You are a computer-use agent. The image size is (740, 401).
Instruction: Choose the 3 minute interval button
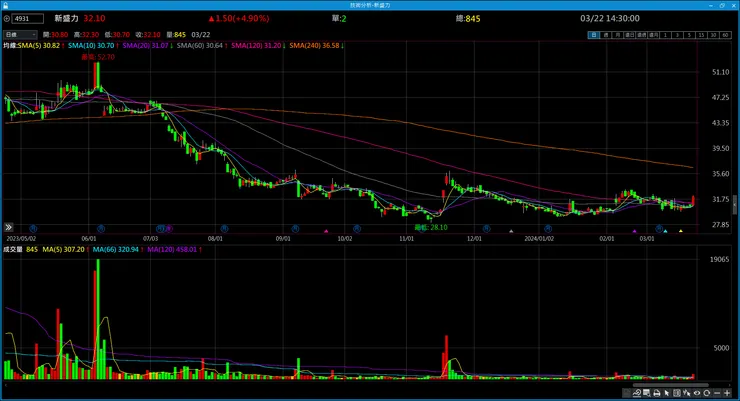tap(677, 35)
